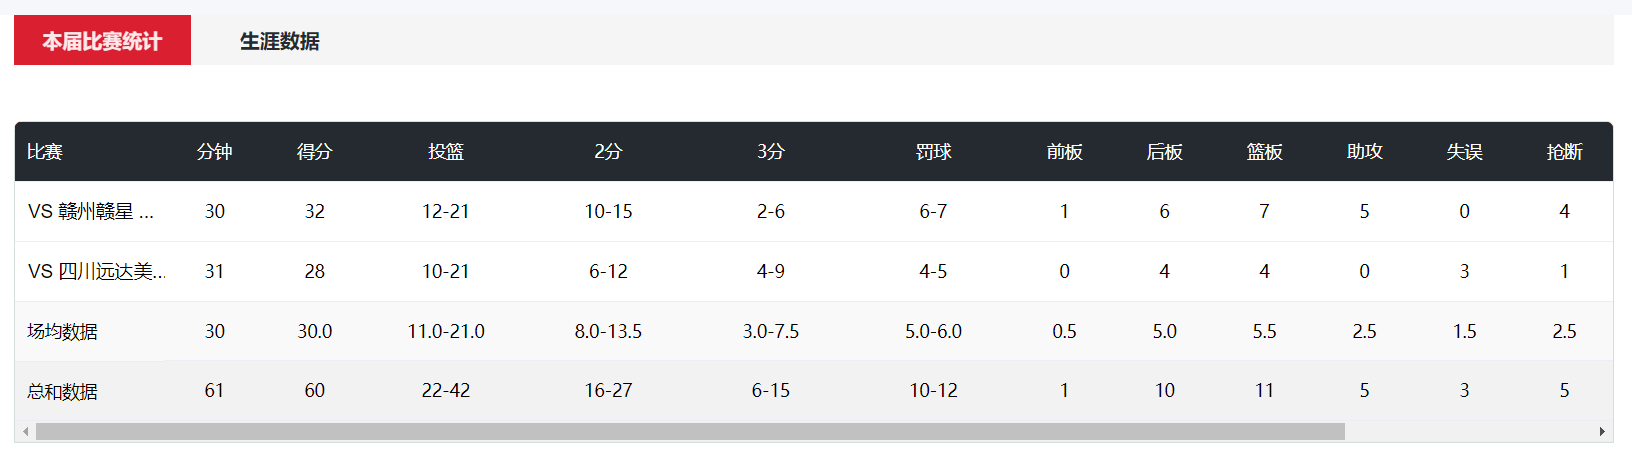
Task: Click the 得分 column header
Action: (x=315, y=152)
